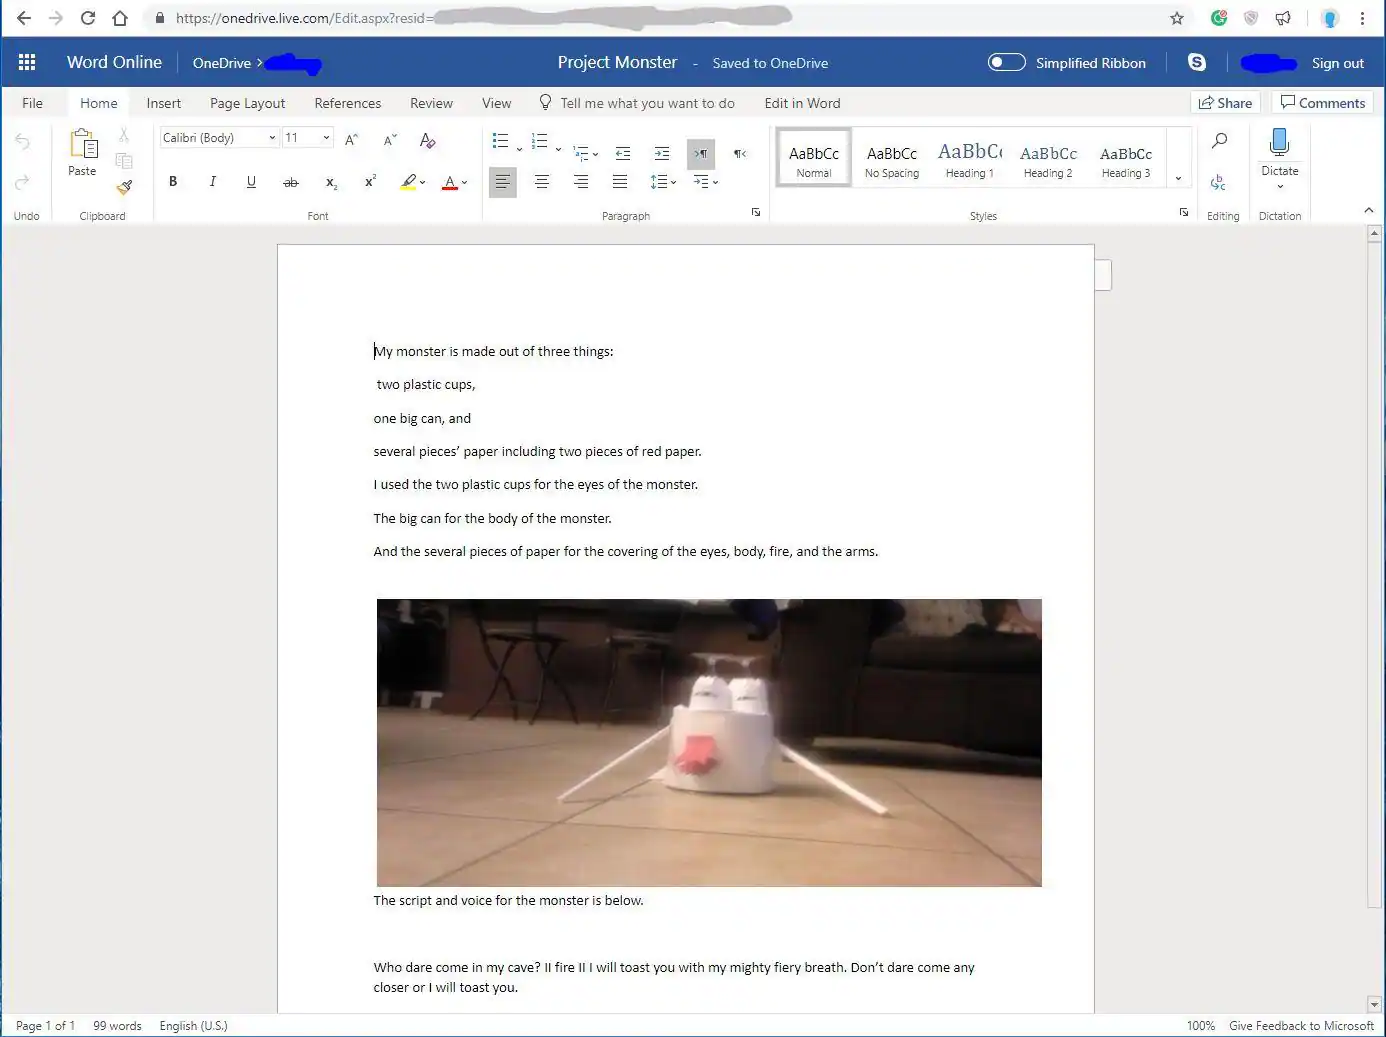Click the Clear Formatting icon
The height and width of the screenshot is (1037, 1386).
click(x=427, y=140)
